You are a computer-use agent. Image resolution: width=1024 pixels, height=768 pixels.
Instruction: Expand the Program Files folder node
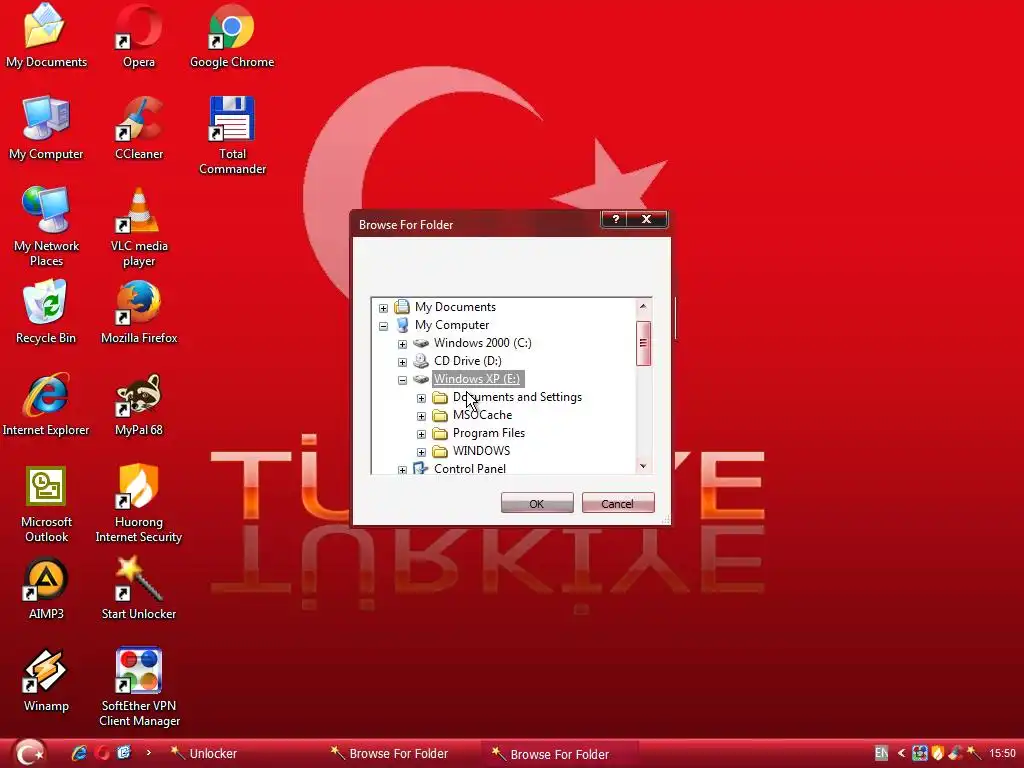[421, 434]
